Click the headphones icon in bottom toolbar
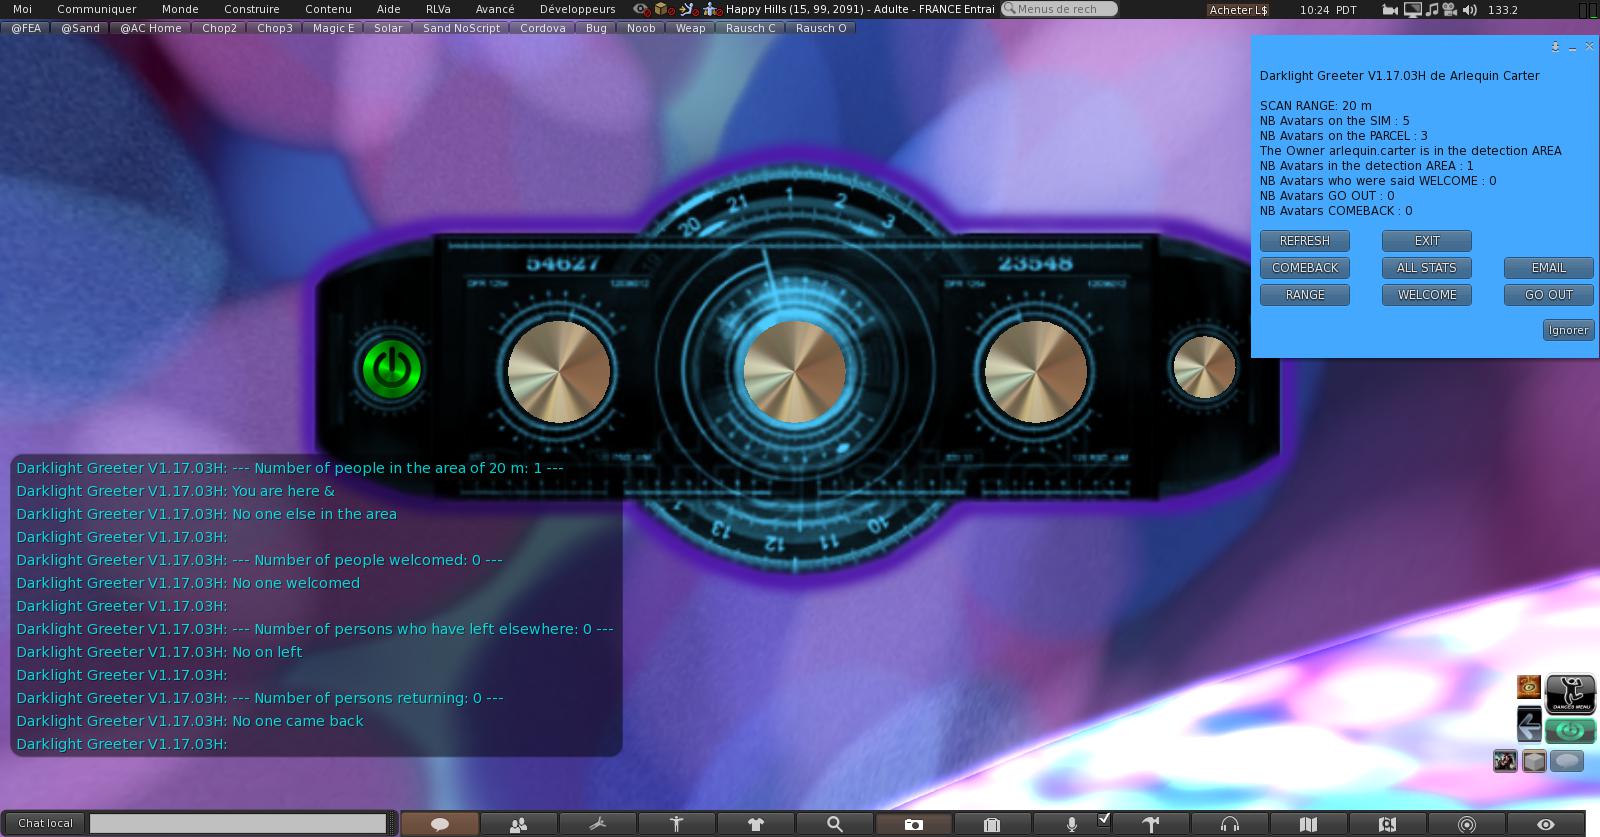 [1229, 824]
